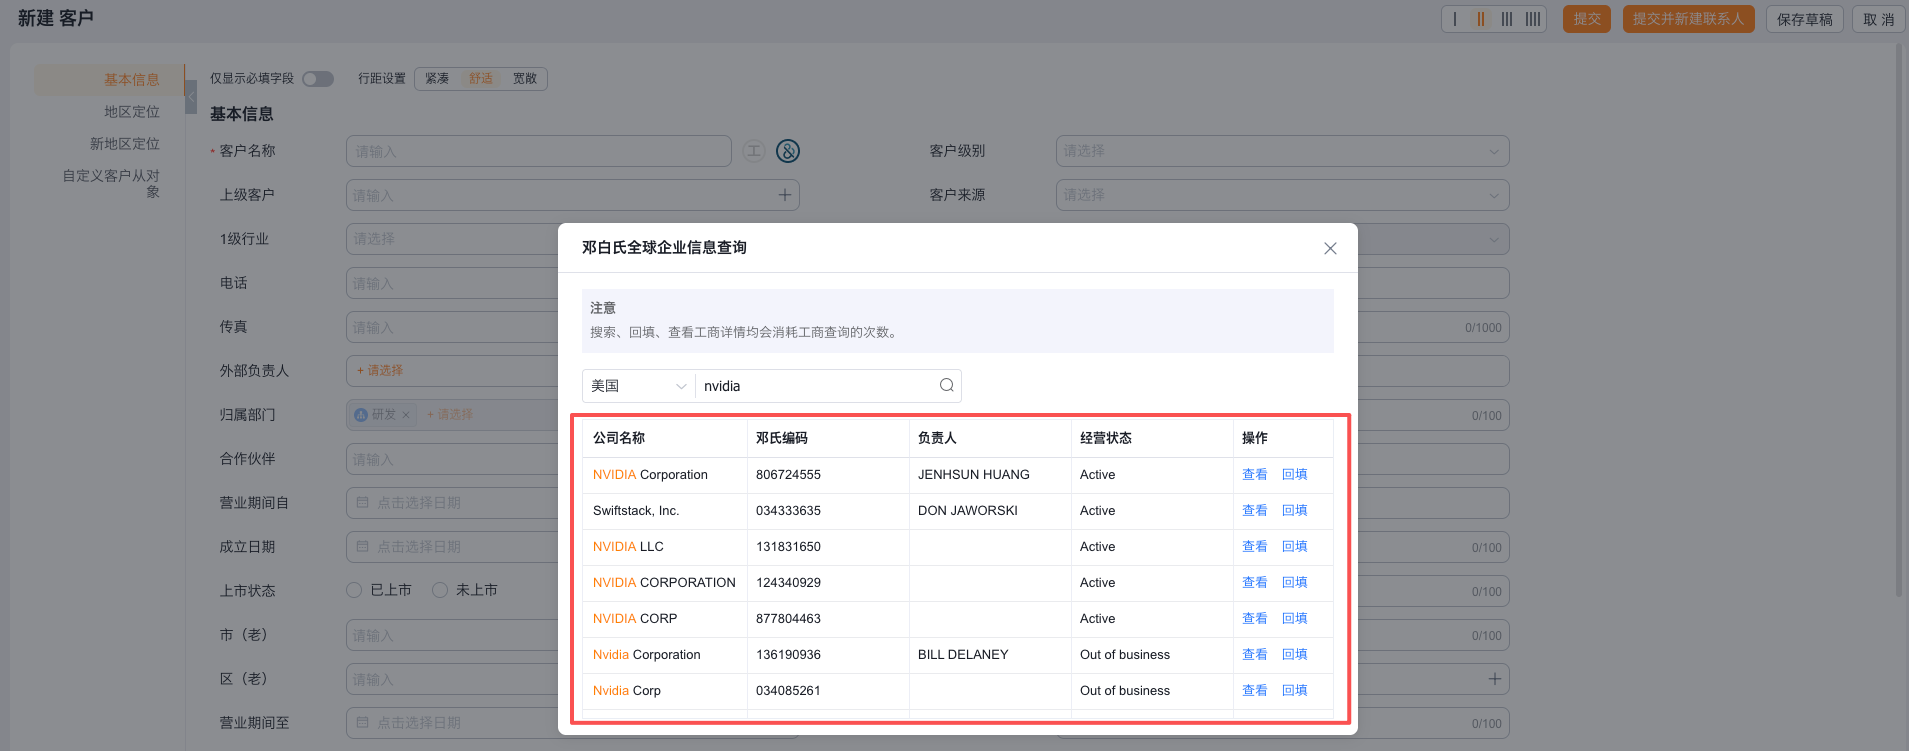Close the 邓白氏全球企业信息查询 dialog

click(1329, 248)
